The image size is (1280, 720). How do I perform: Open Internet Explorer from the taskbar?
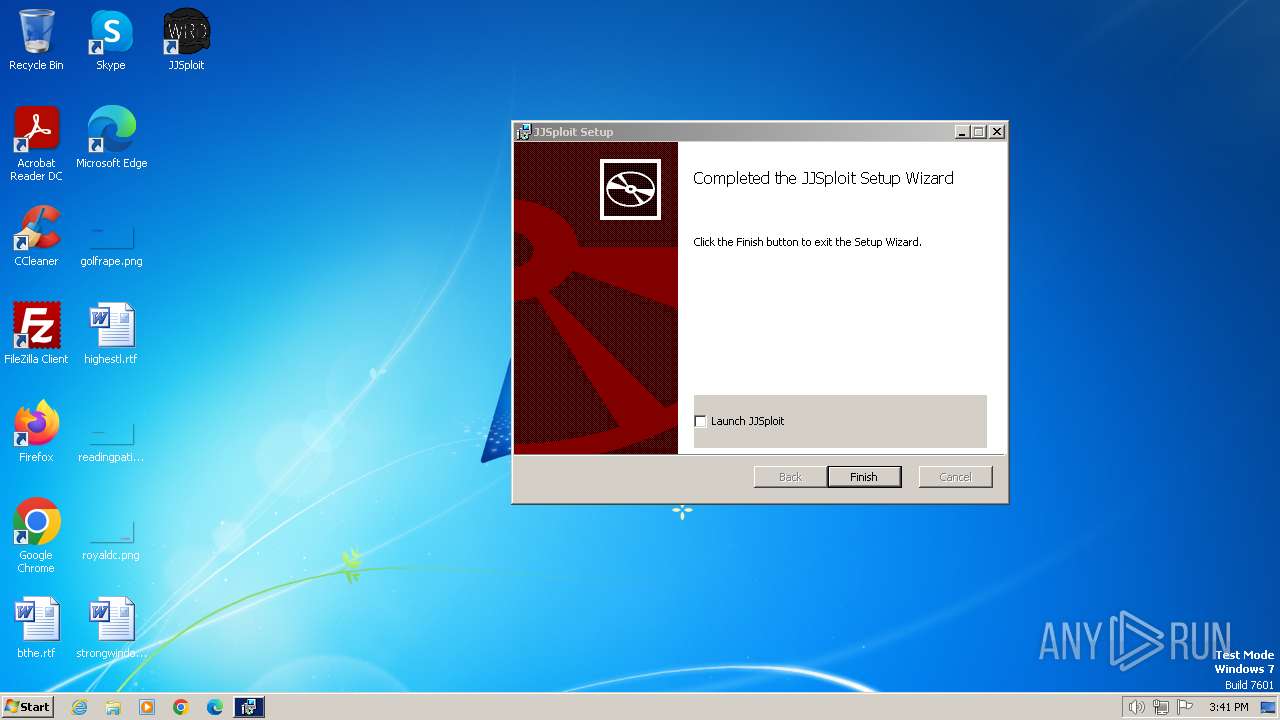tap(79, 707)
